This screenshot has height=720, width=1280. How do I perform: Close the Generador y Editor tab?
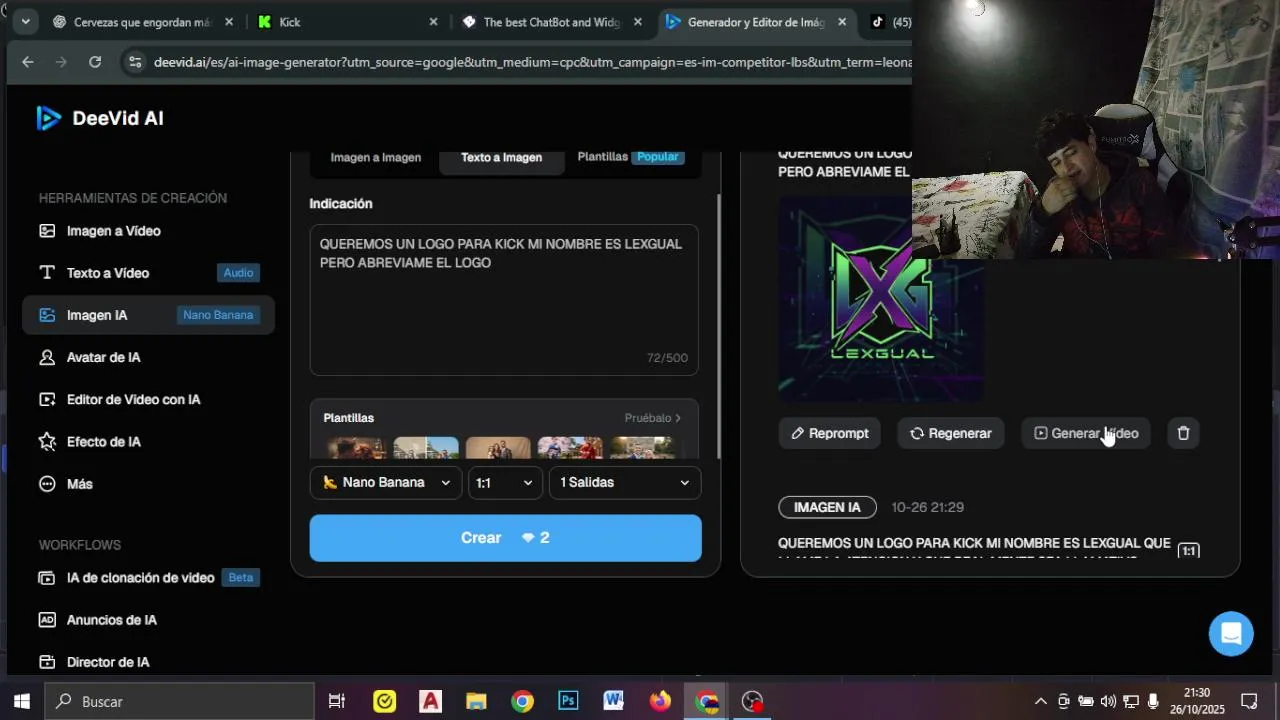[x=842, y=22]
